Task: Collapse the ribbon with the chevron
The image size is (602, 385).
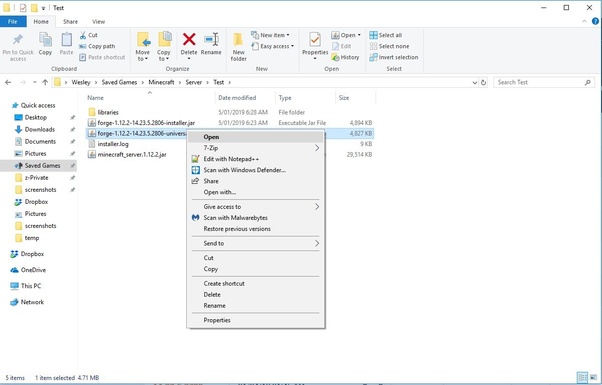Action: coord(584,22)
